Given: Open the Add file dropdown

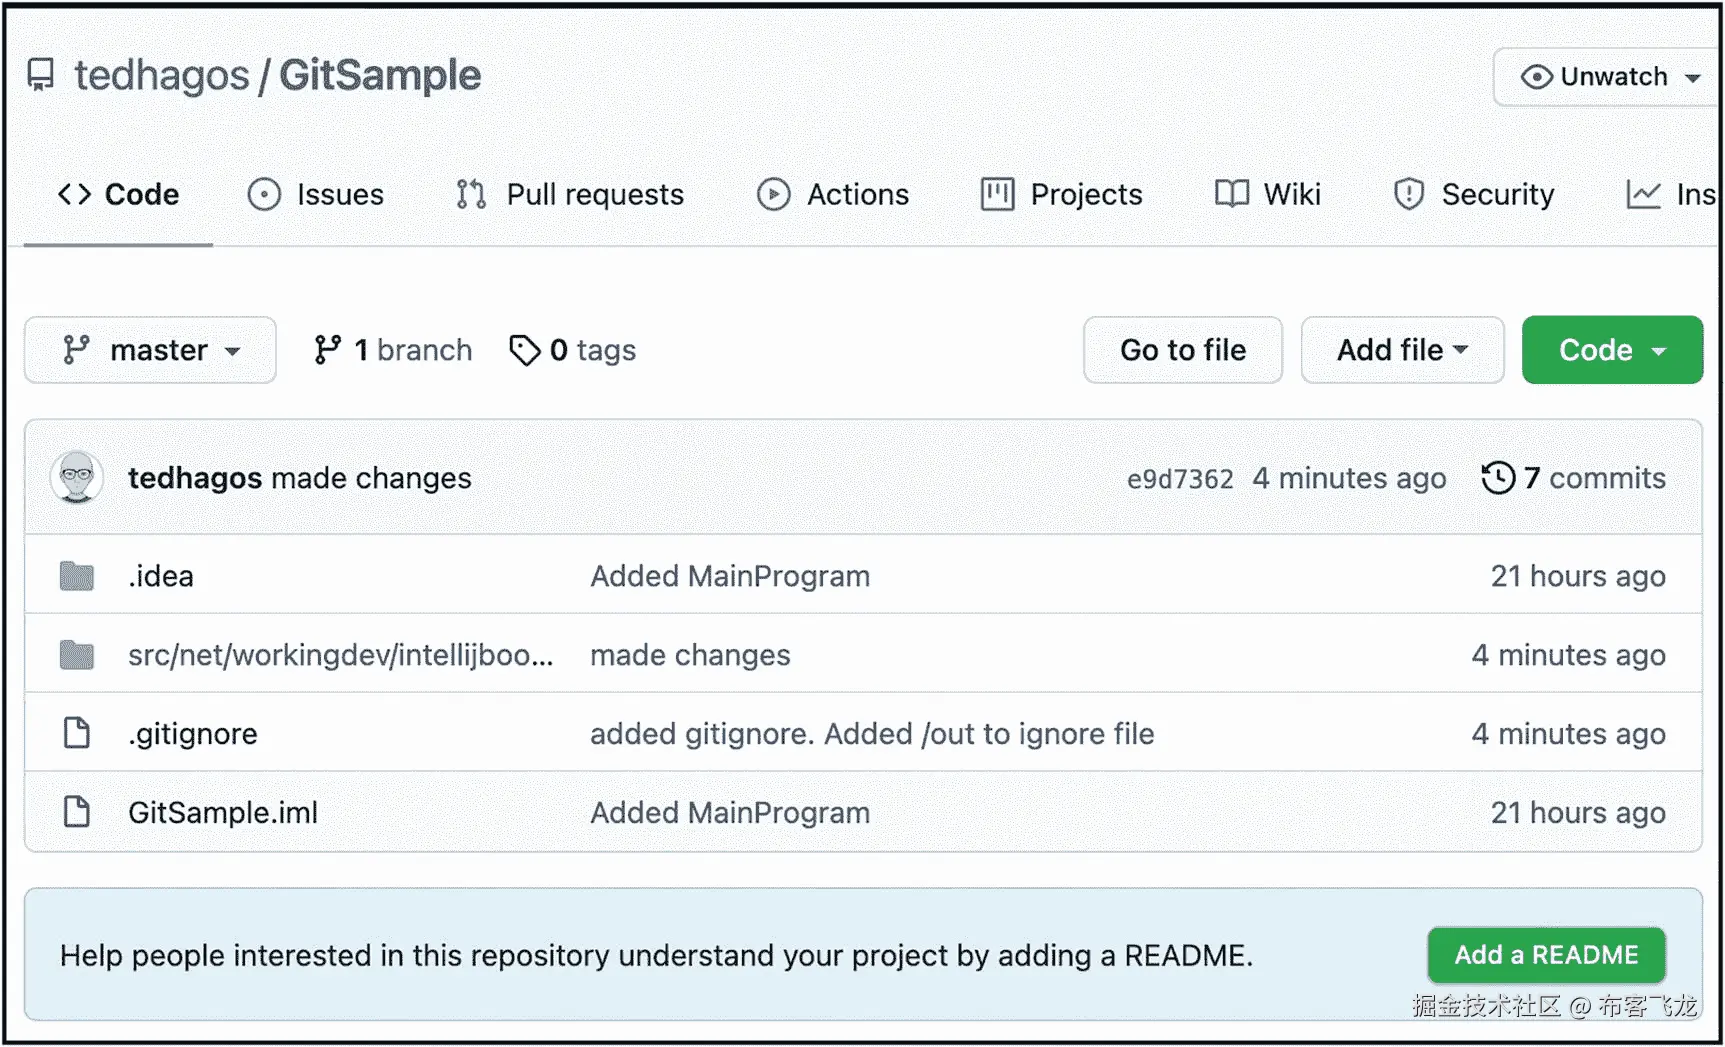Looking at the screenshot, I should 1402,350.
